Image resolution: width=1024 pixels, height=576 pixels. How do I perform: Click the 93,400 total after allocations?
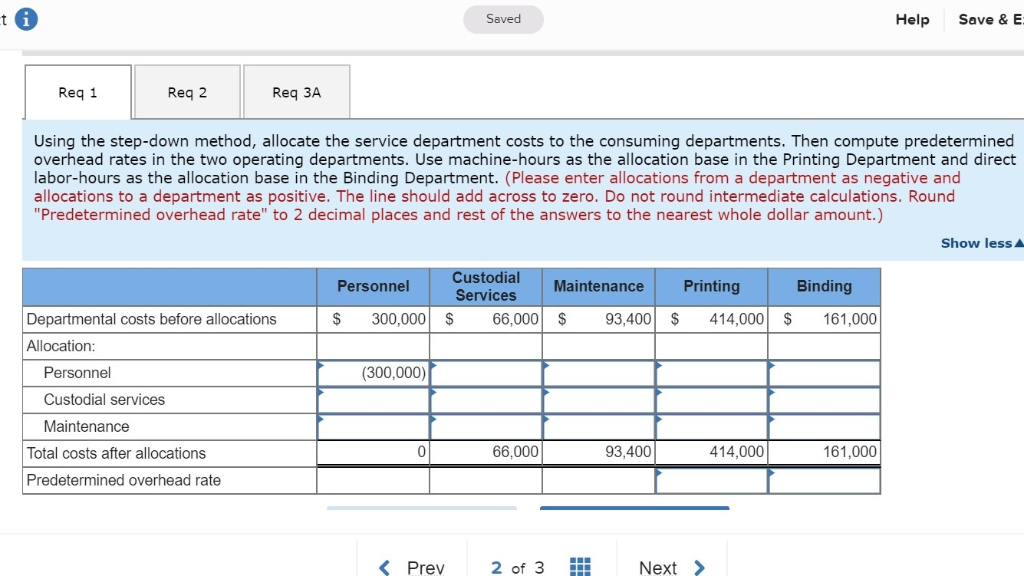628,452
